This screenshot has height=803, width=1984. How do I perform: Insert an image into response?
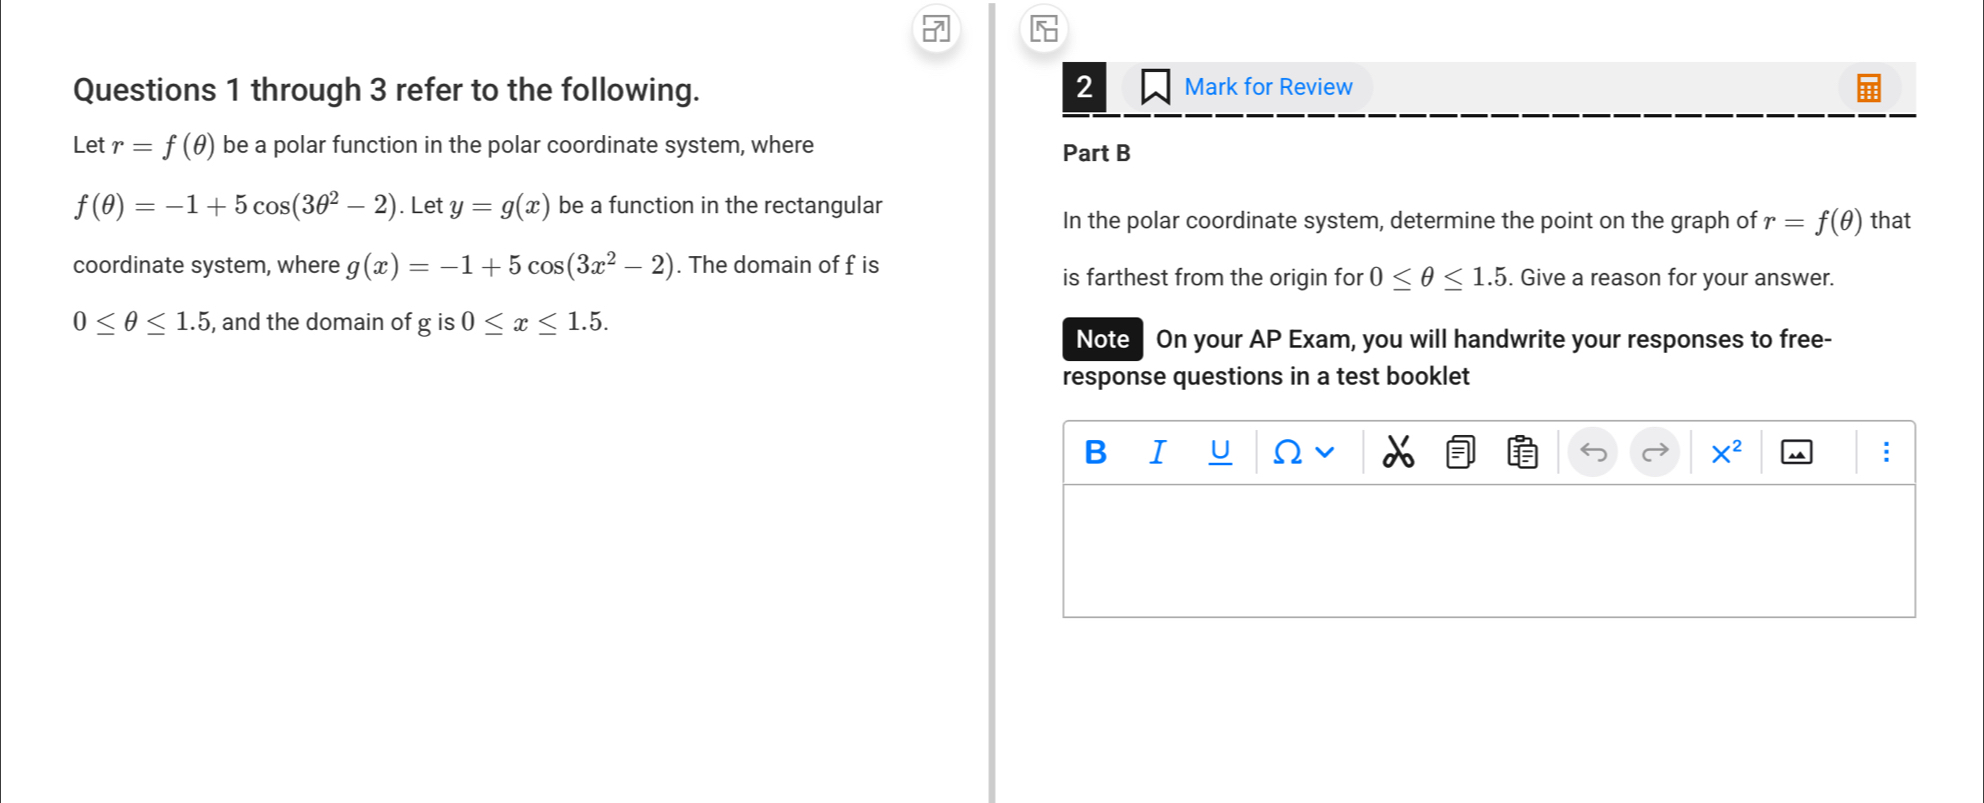click(x=1796, y=453)
